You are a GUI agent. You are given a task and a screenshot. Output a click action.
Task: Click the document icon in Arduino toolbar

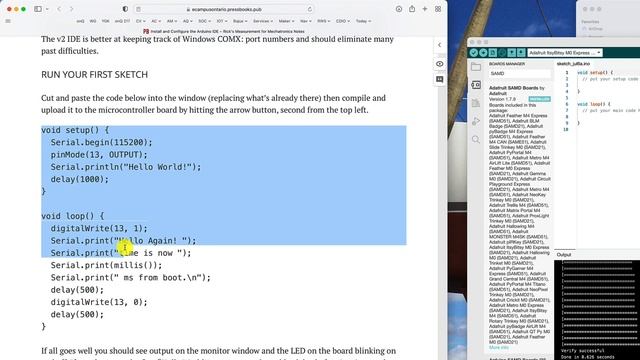click(493, 53)
